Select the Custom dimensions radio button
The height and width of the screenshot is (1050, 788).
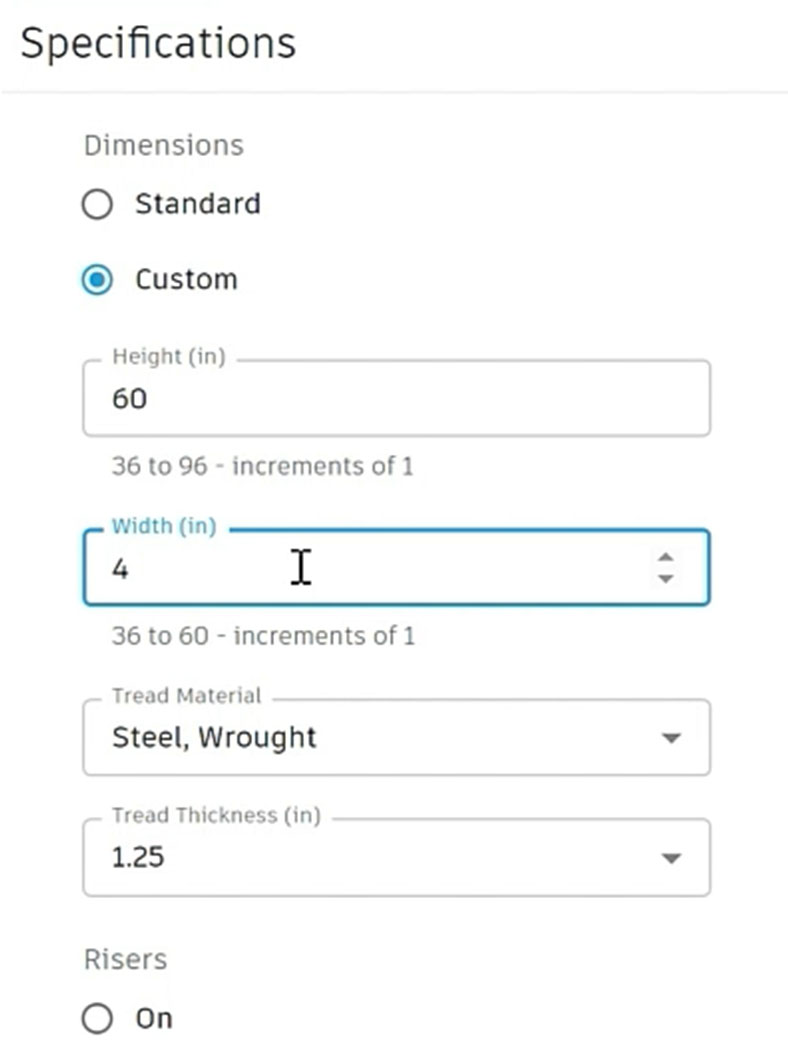click(x=97, y=280)
